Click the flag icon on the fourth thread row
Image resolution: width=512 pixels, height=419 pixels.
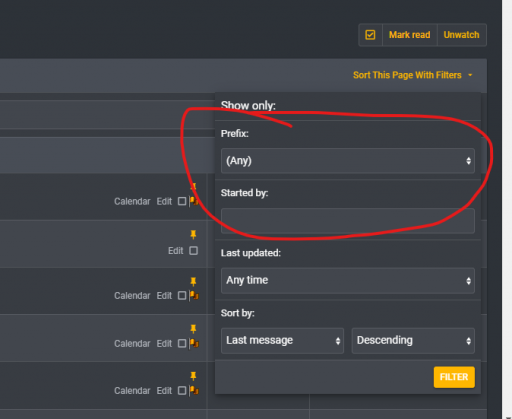[194, 343]
